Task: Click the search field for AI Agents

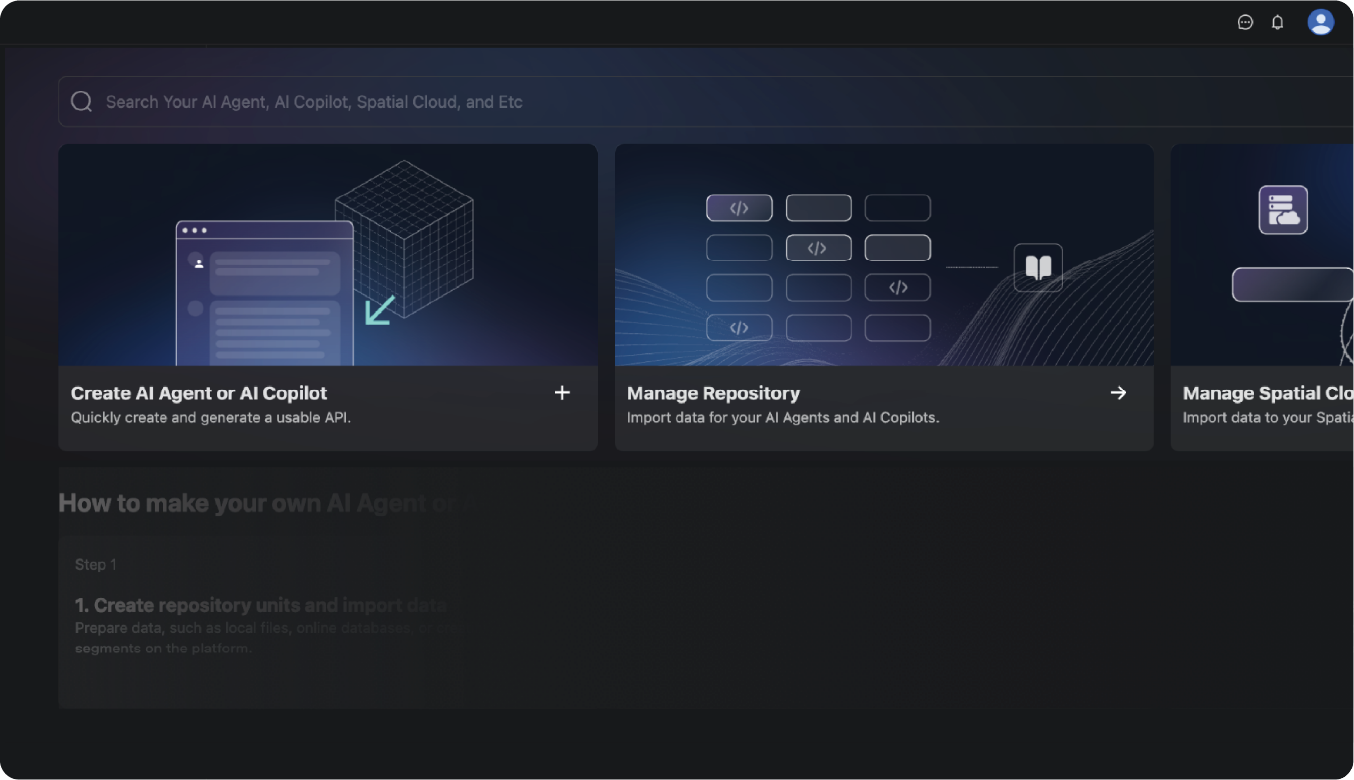Action: [x=706, y=102]
